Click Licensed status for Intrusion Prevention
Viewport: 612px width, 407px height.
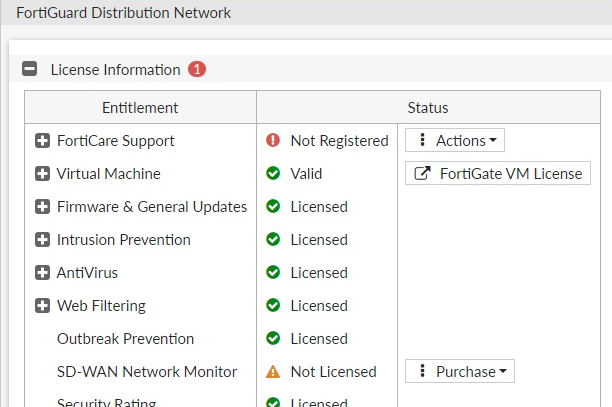pyautogui.click(x=319, y=240)
